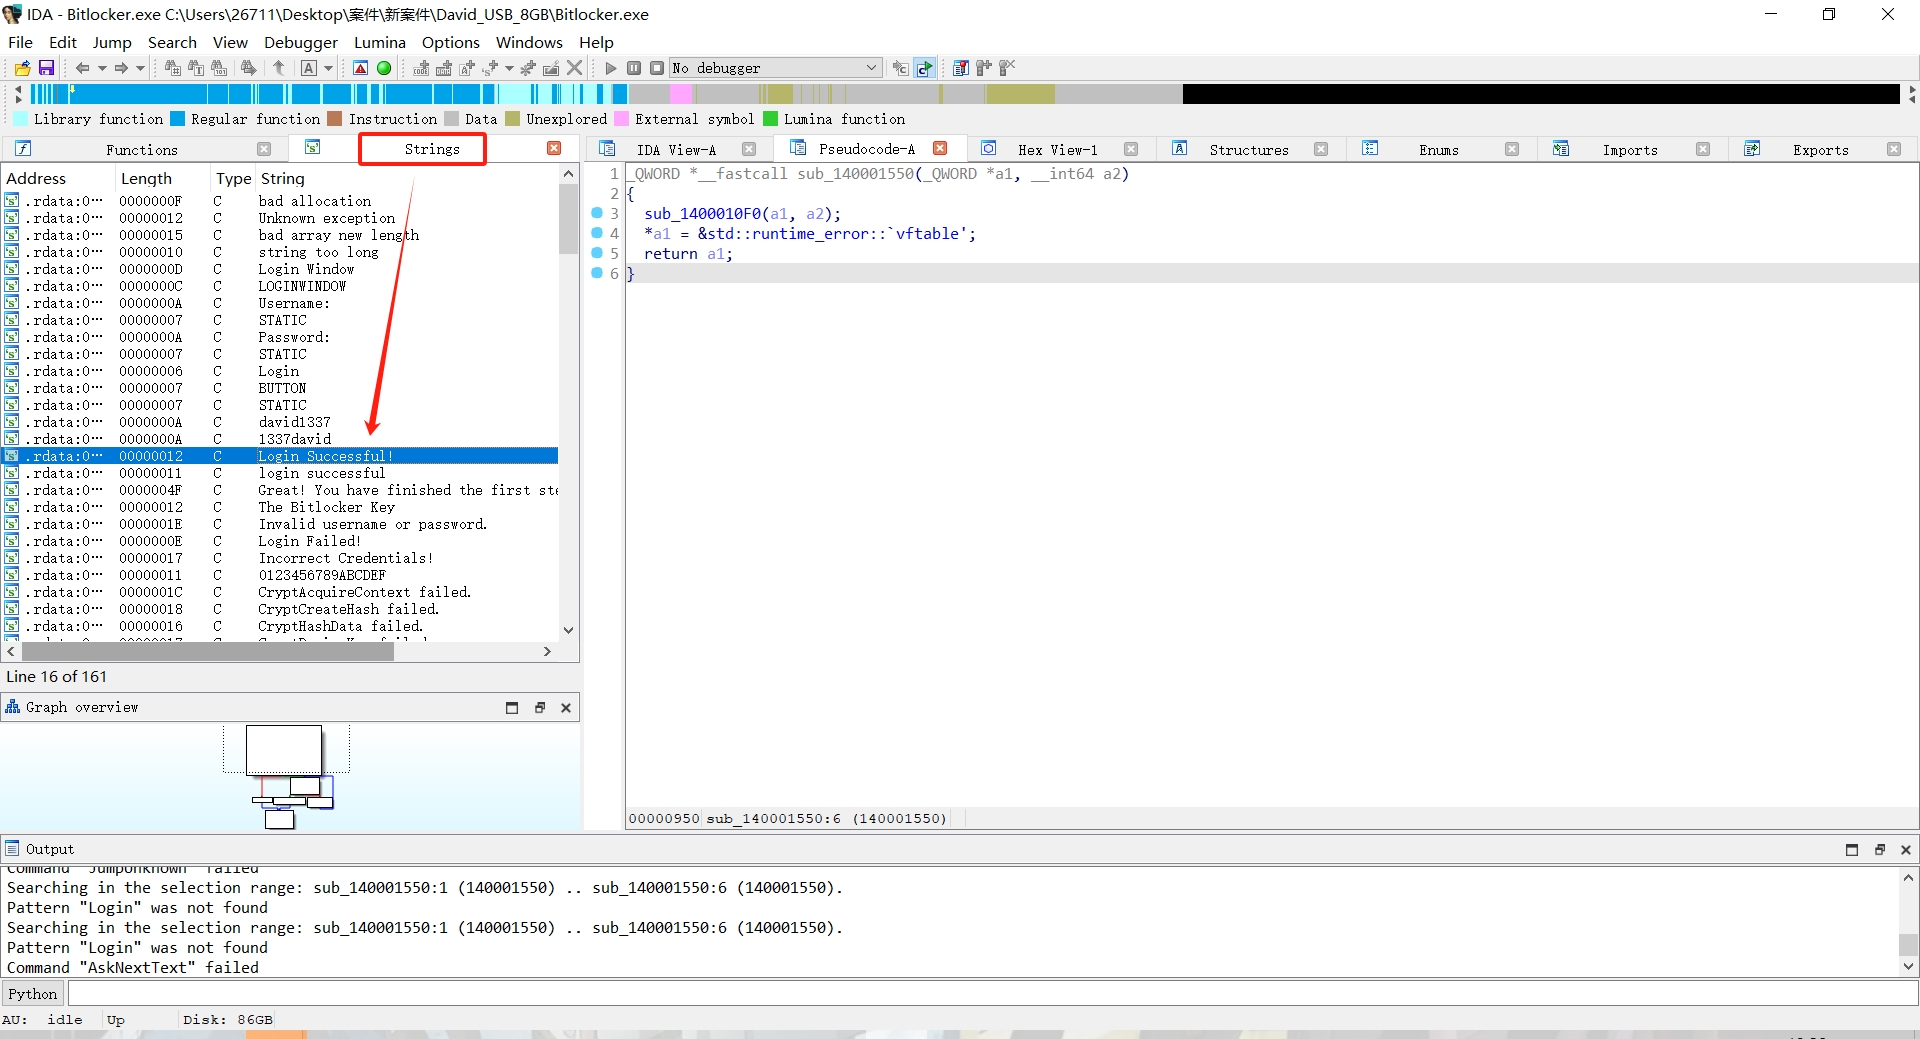
Task: Click the breakpoint list toolbar icon
Action: click(x=961, y=68)
